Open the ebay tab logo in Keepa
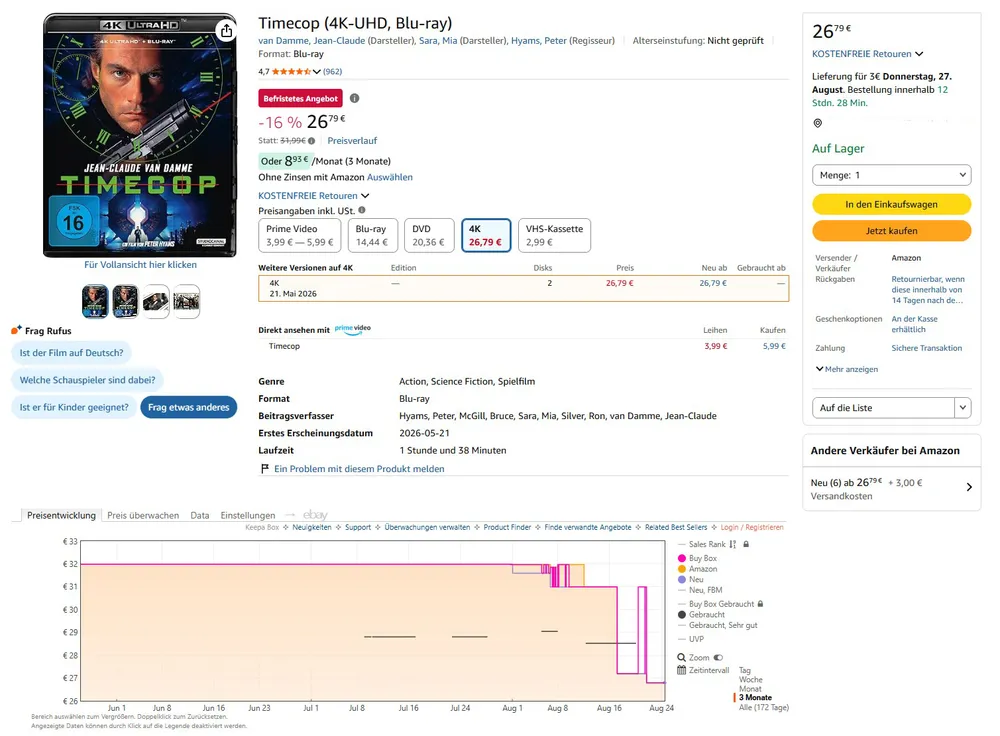This screenshot has width=1000, height=736. pyautogui.click(x=315, y=515)
